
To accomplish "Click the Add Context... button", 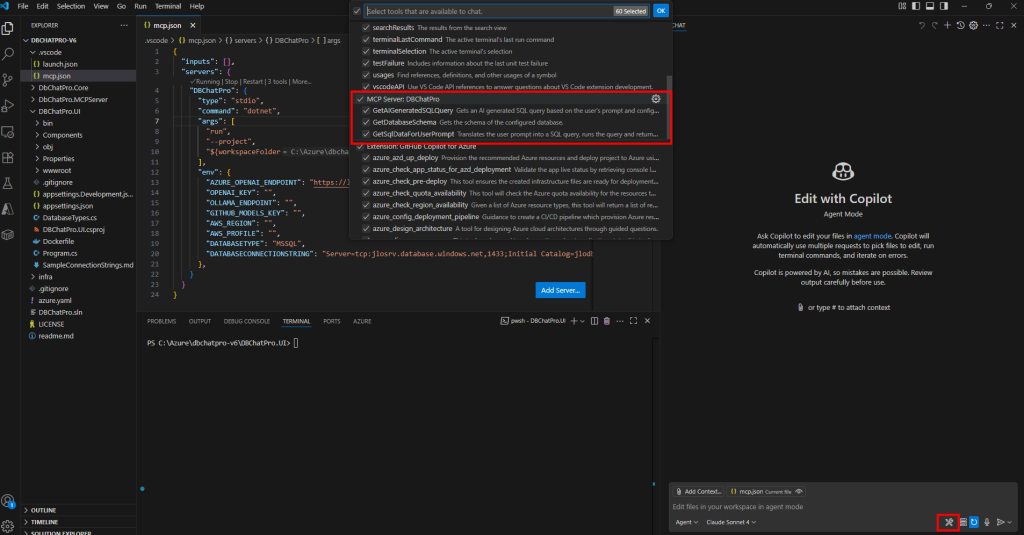I will [699, 491].
